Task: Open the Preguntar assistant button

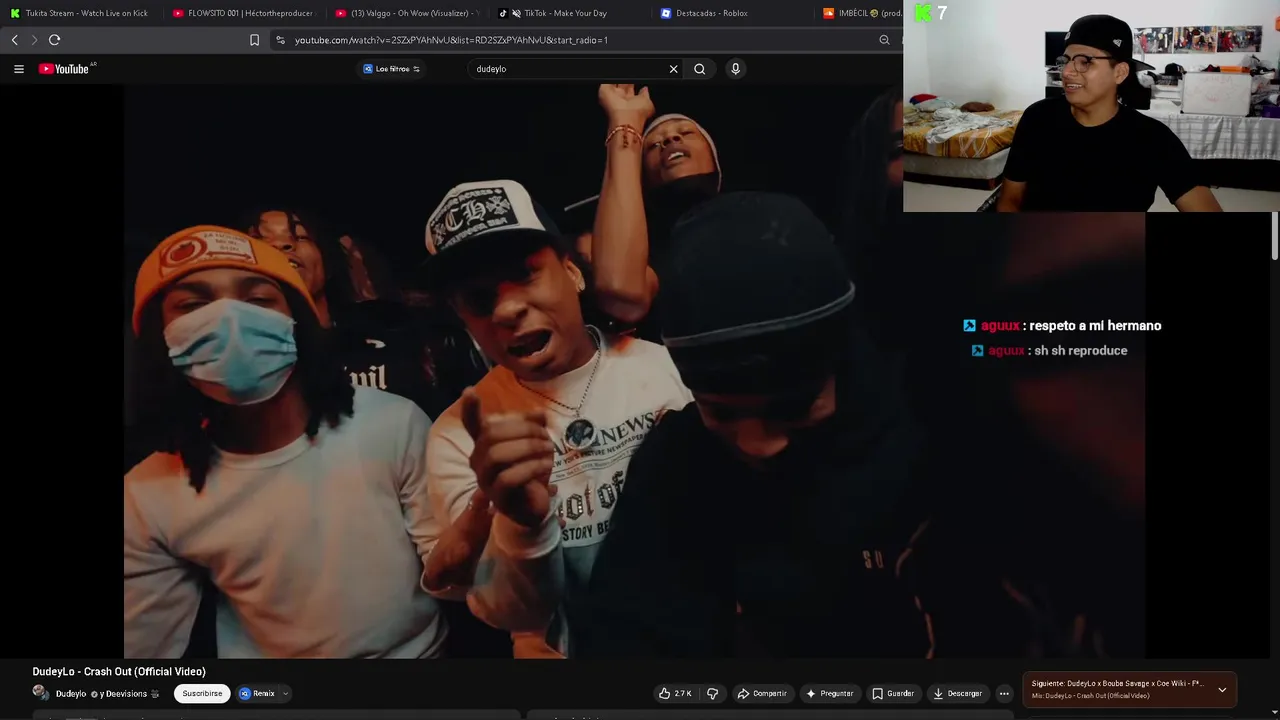Action: [x=830, y=693]
